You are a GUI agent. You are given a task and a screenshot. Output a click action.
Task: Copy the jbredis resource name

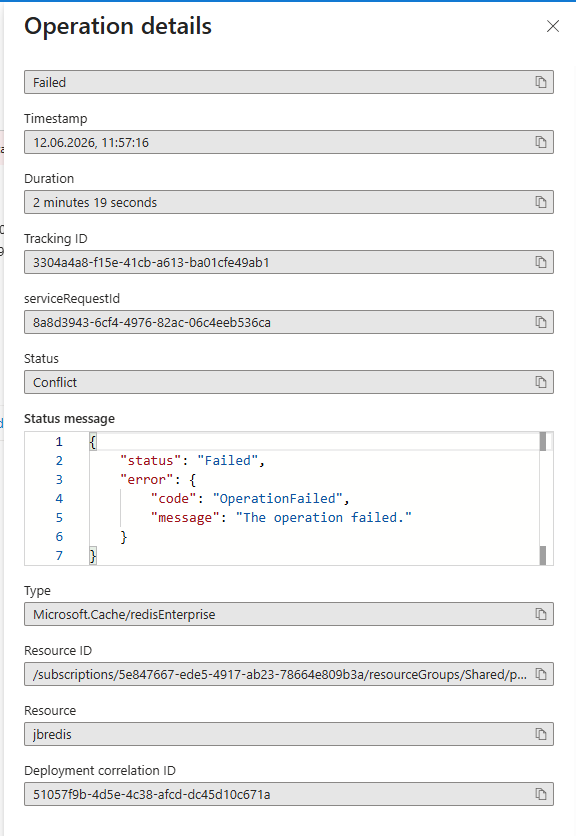pos(541,734)
